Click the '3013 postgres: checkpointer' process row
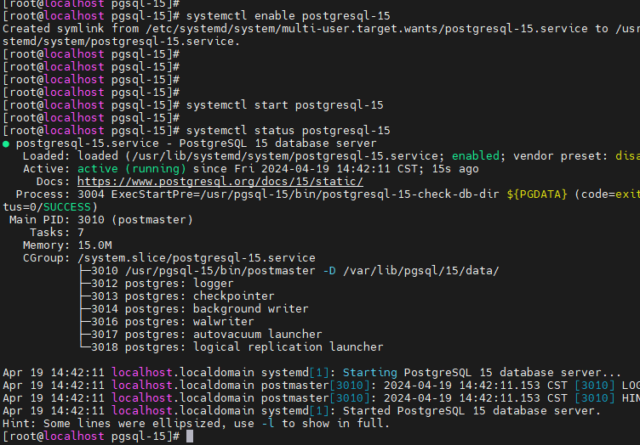The image size is (640, 445). tap(178, 296)
